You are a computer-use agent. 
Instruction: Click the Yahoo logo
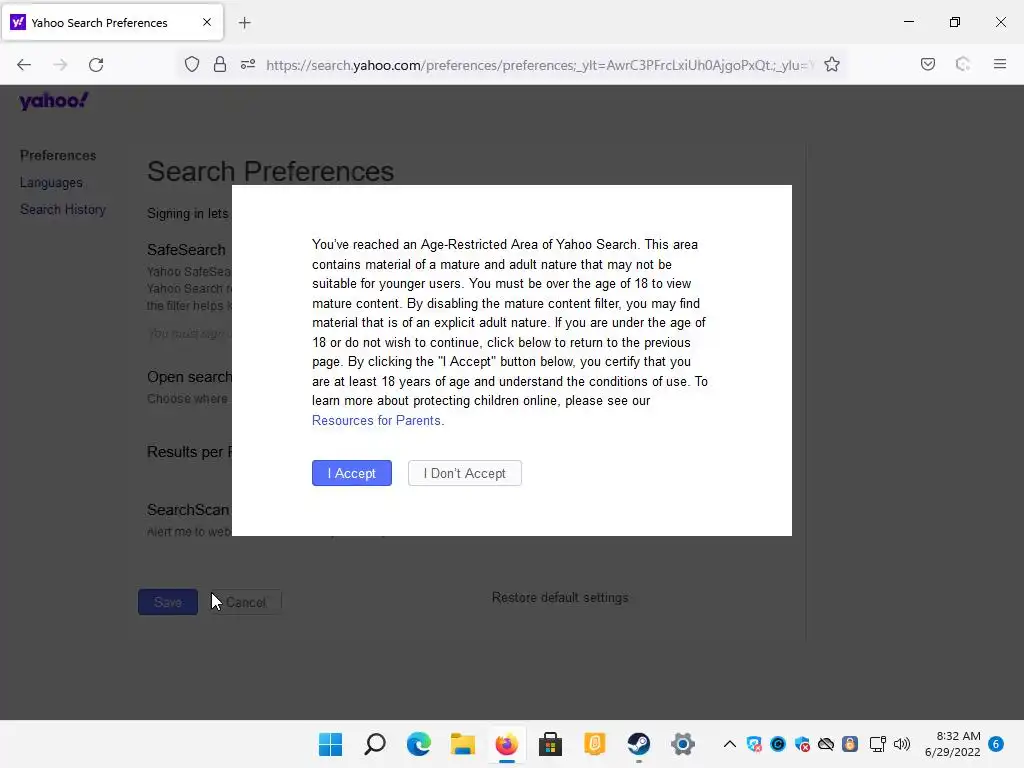pos(54,101)
